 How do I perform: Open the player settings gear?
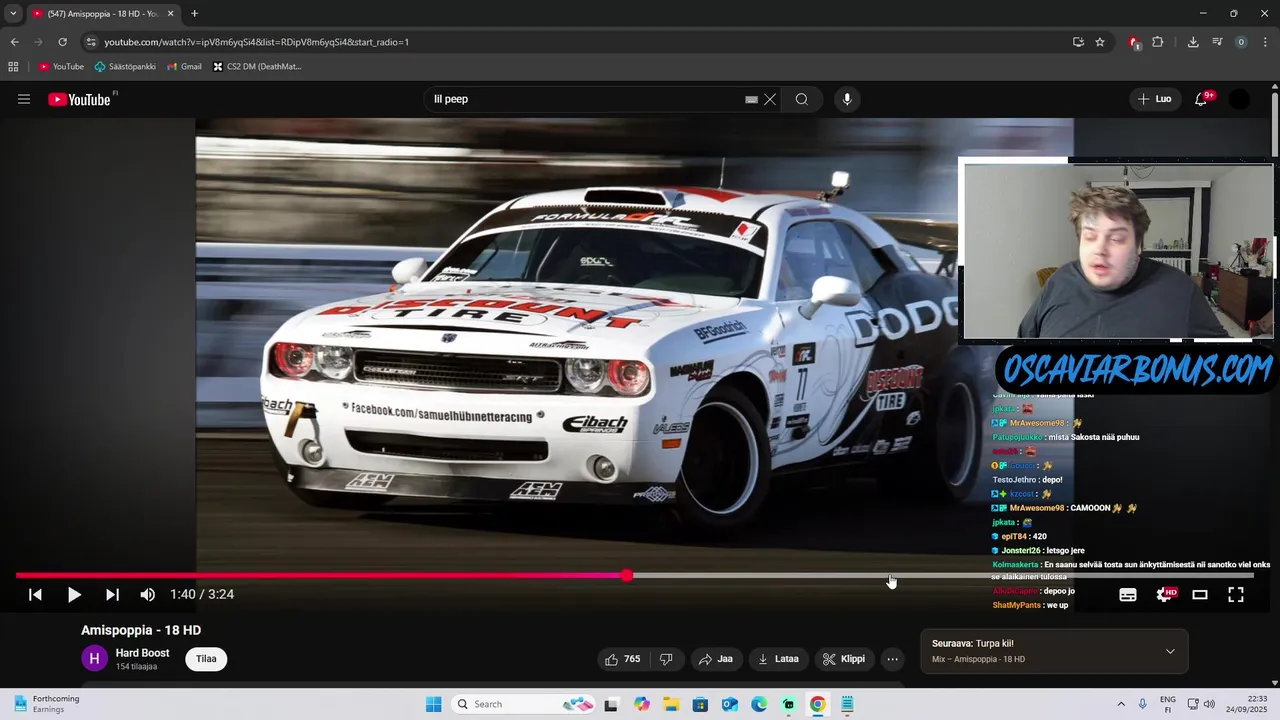pyautogui.click(x=1164, y=594)
